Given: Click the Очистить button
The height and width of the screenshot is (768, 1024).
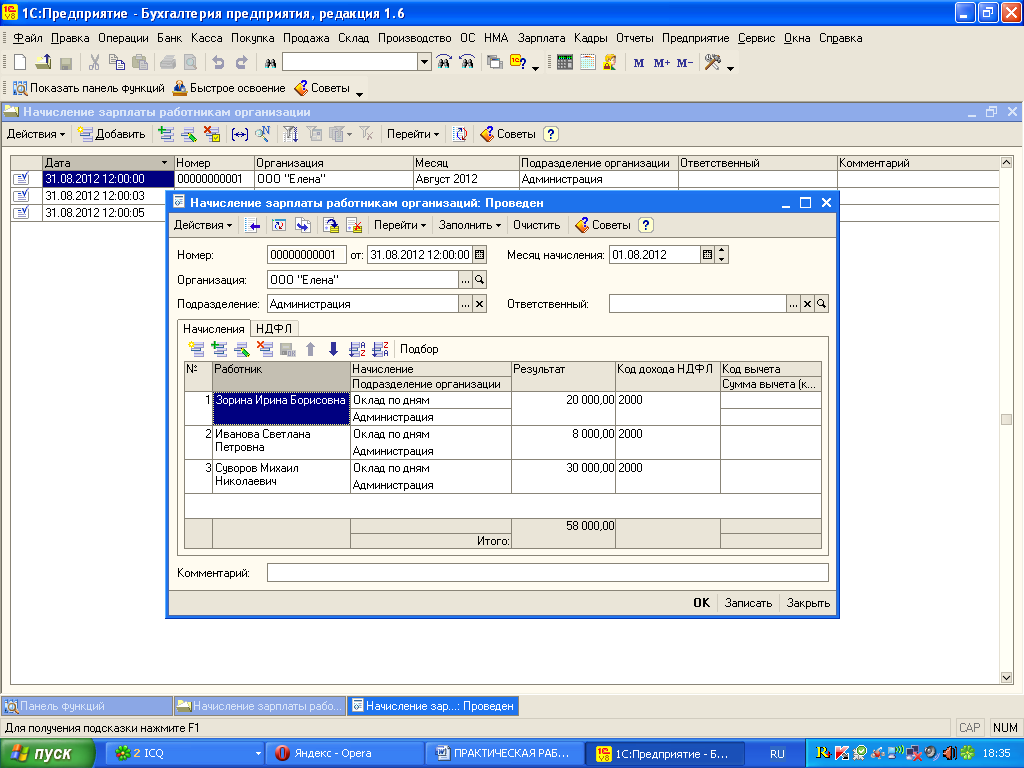Looking at the screenshot, I should (536, 225).
